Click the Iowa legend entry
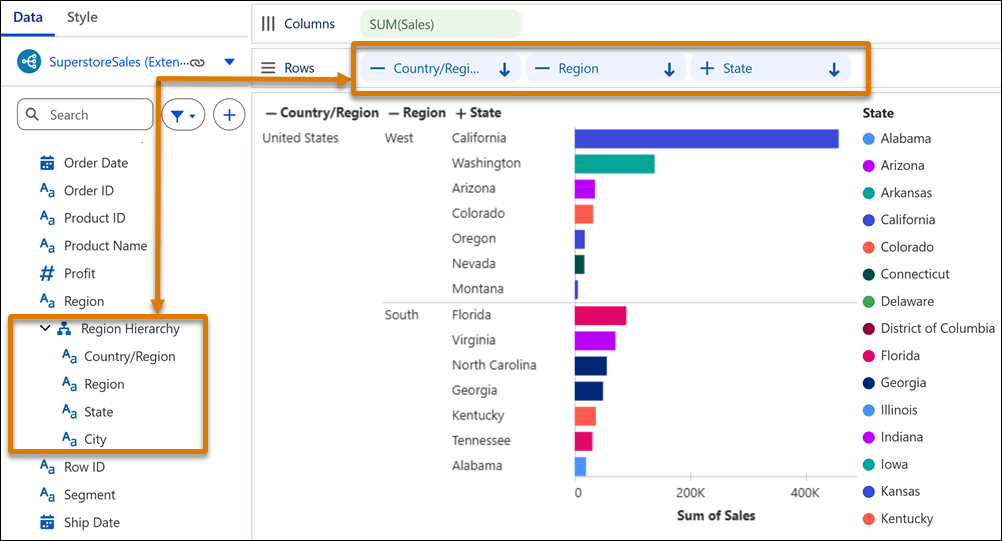The image size is (1002, 541). 885,464
